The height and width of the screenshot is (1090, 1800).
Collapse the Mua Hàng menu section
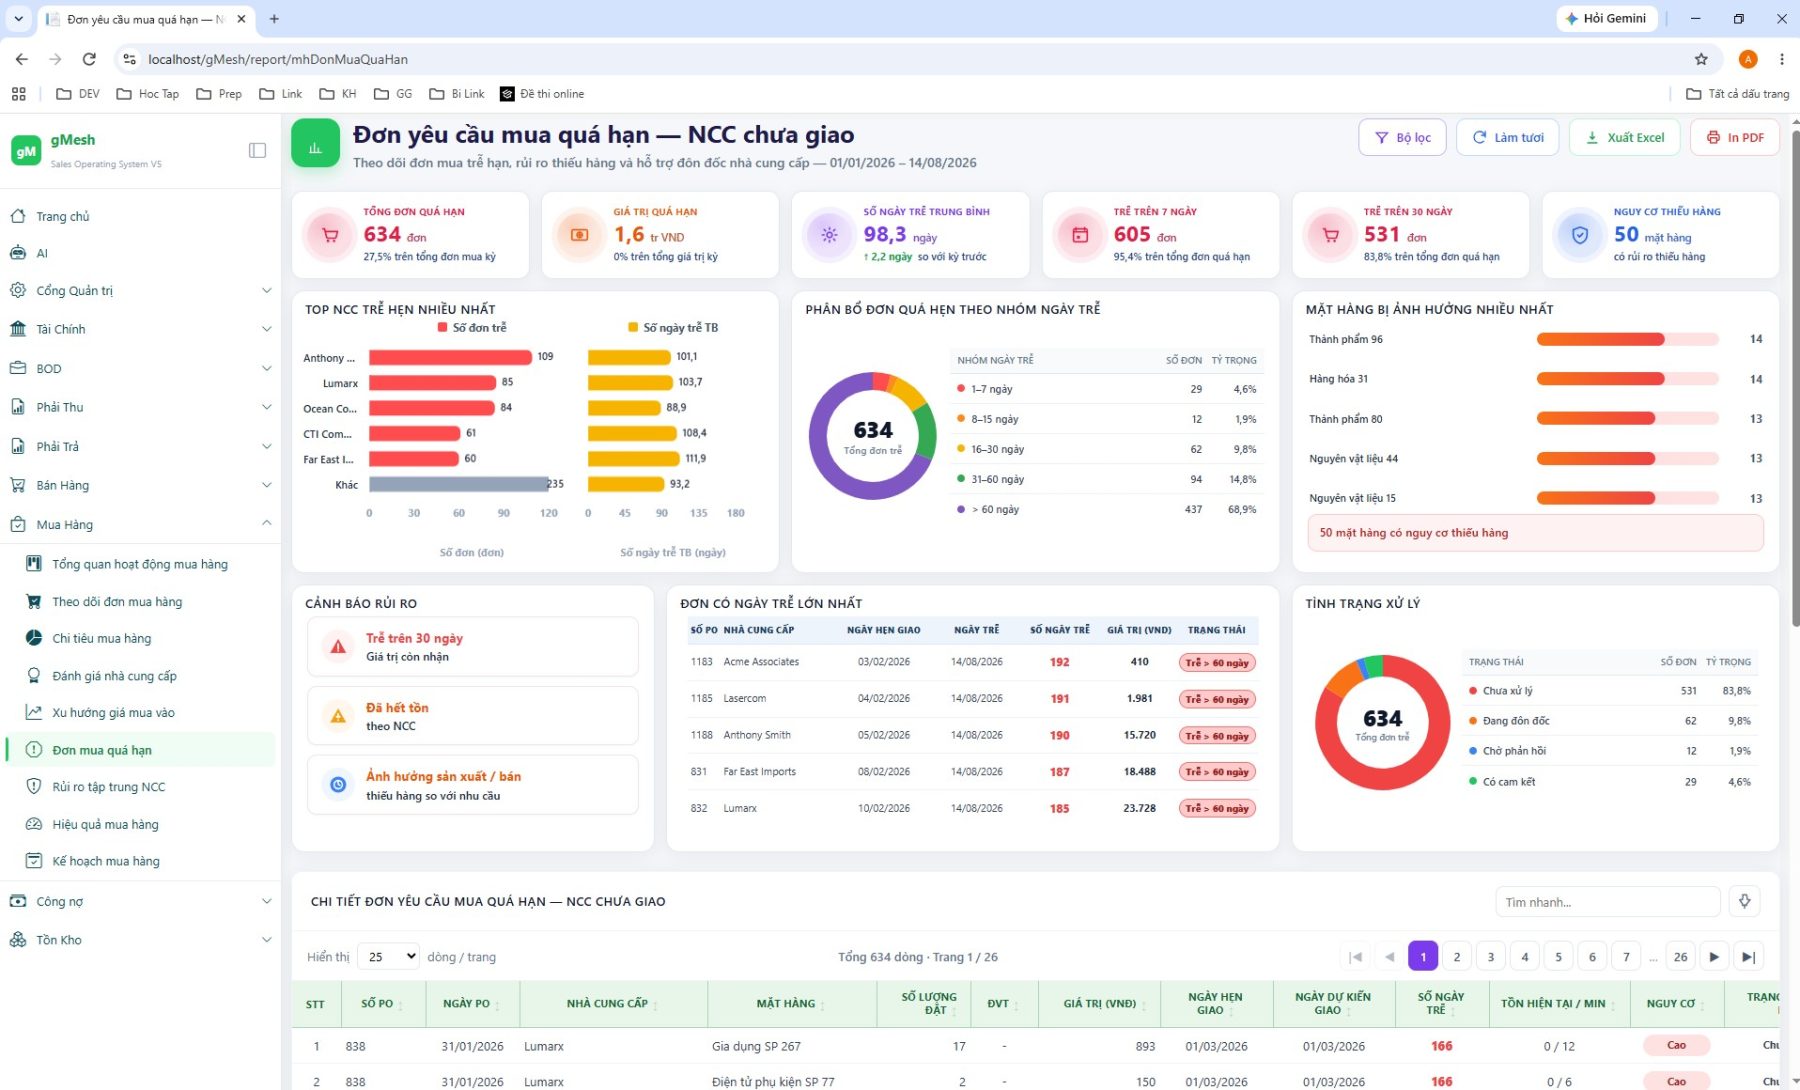tap(140, 524)
